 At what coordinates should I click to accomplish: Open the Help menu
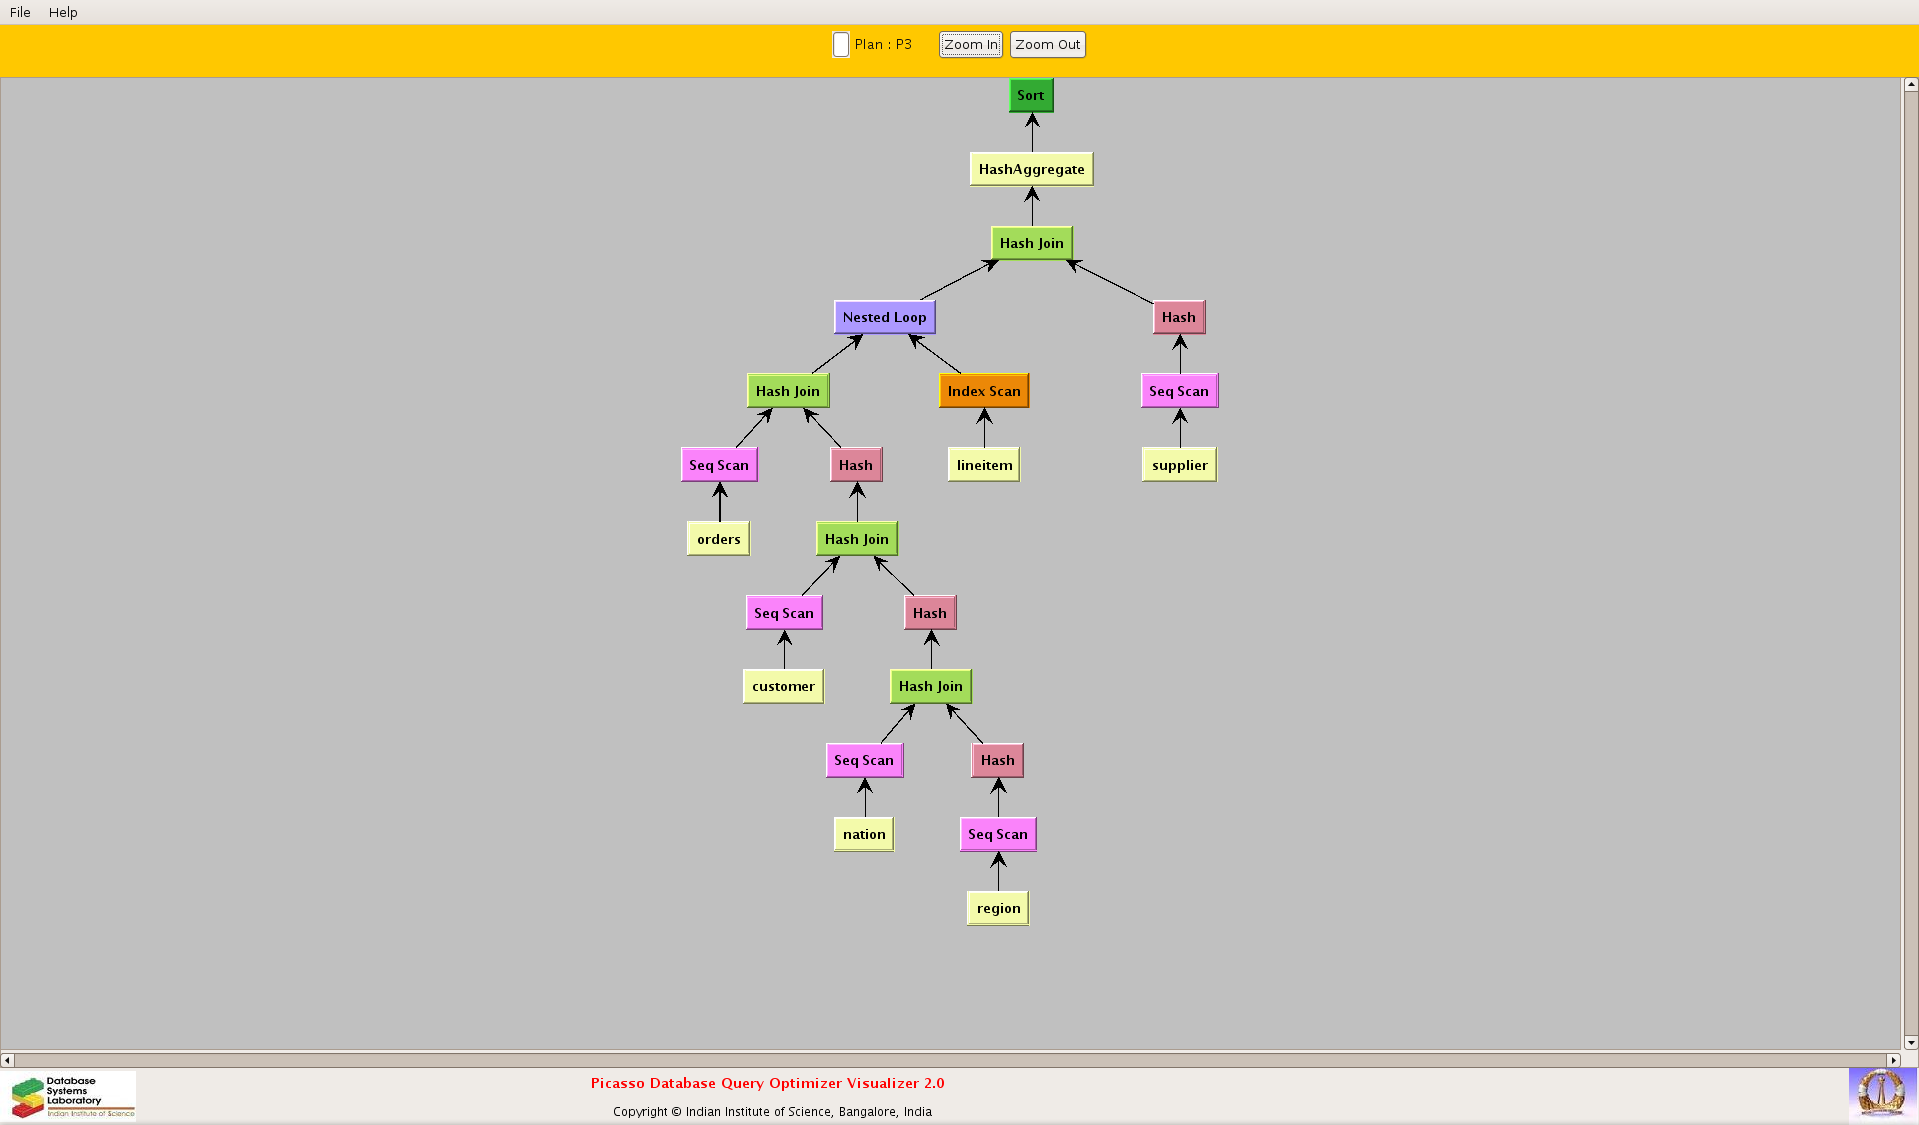[x=63, y=12]
